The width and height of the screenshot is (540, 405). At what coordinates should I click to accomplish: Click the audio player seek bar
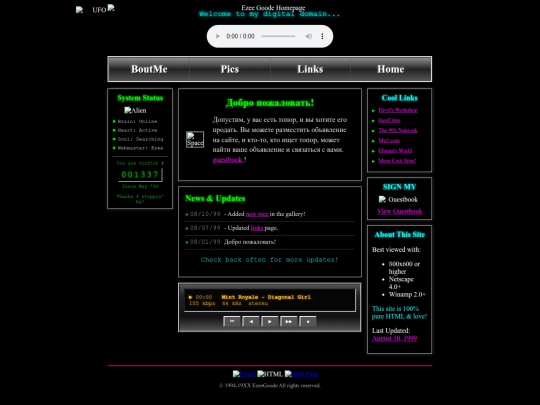pyautogui.click(x=278, y=36)
